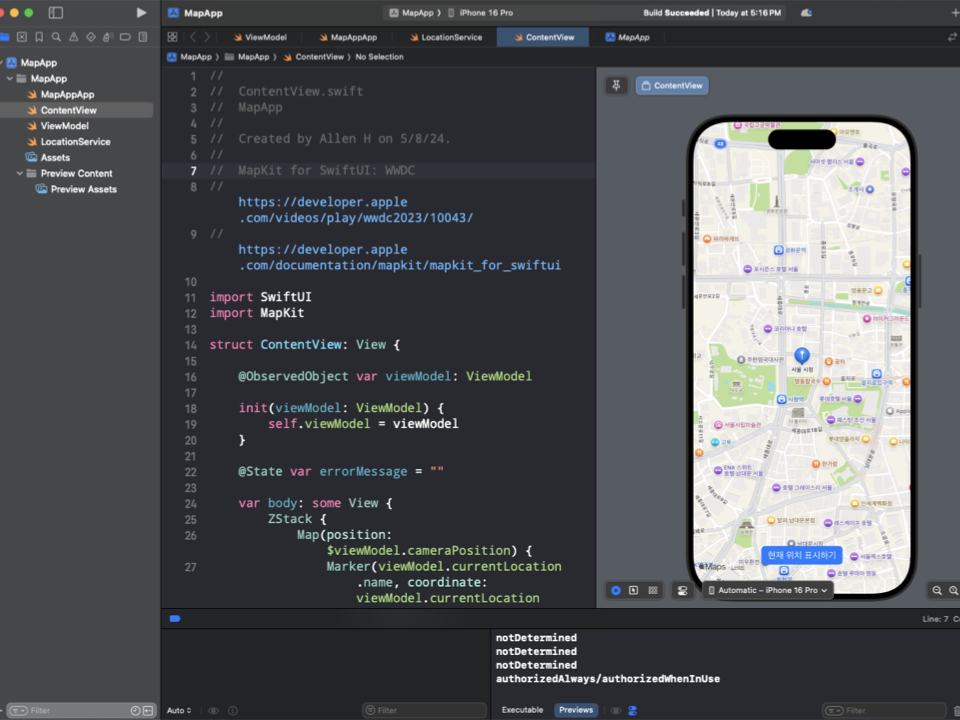Open the Bookmark navigator icon
This screenshot has height=720, width=960.
[39, 37]
